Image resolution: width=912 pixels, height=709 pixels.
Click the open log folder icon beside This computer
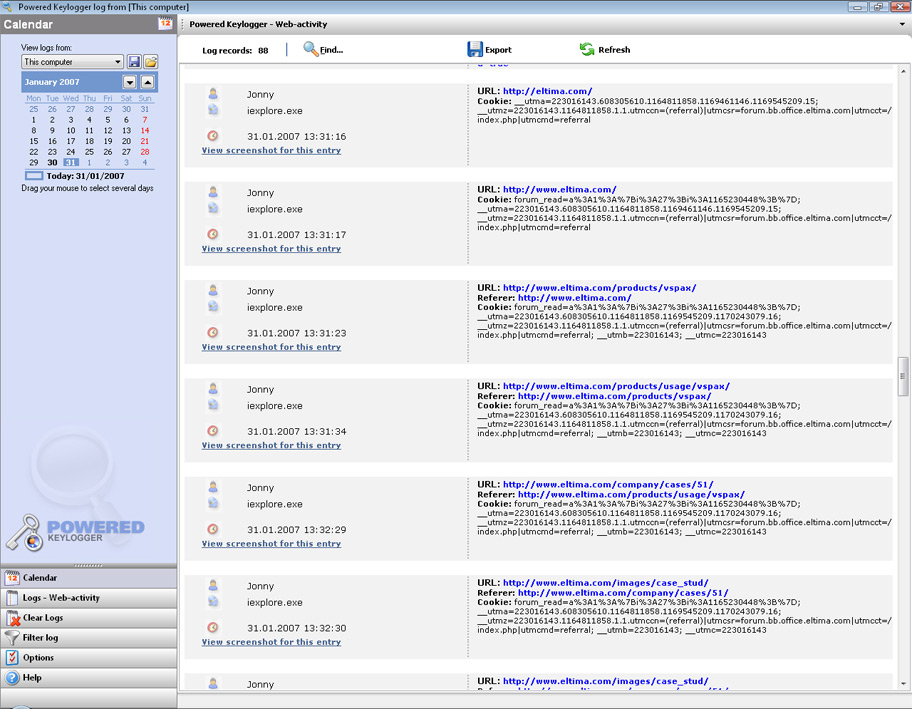click(x=151, y=62)
